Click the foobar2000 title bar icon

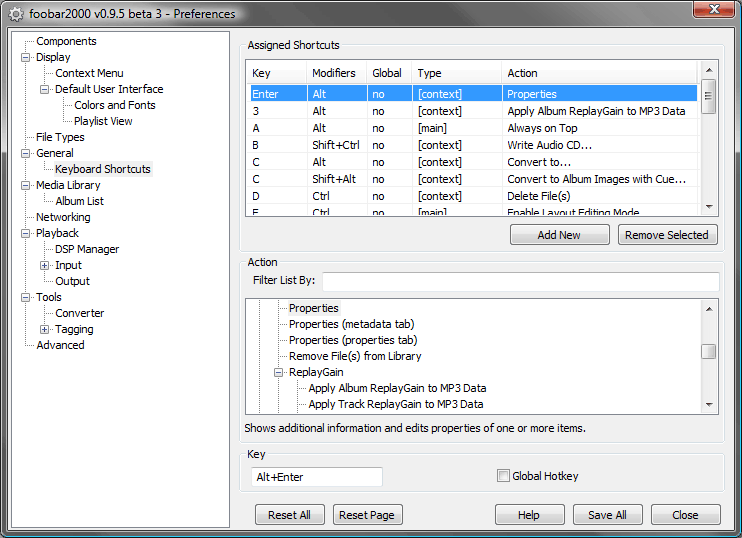click(16, 14)
